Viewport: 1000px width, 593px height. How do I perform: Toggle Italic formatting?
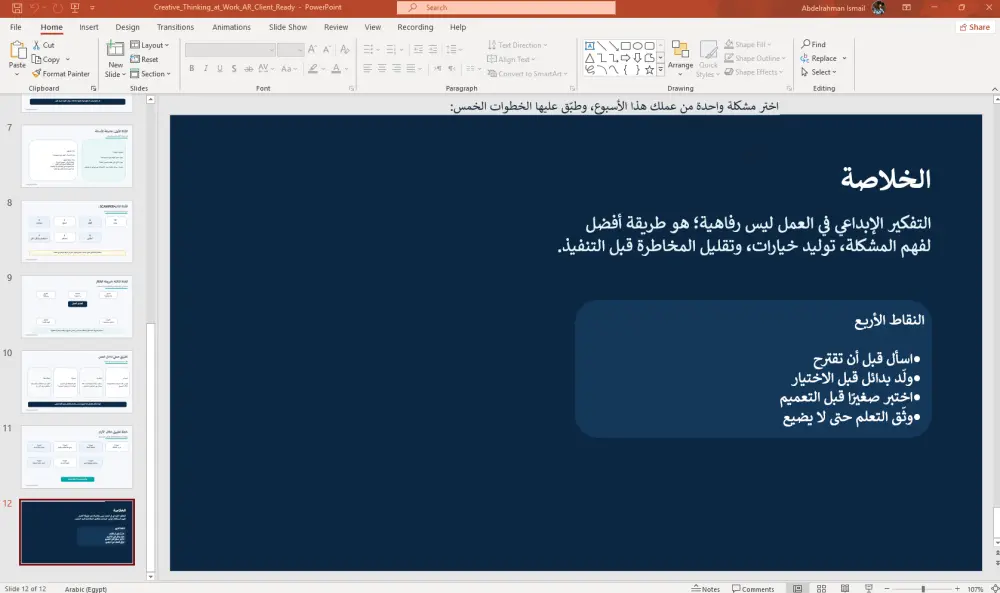point(205,68)
